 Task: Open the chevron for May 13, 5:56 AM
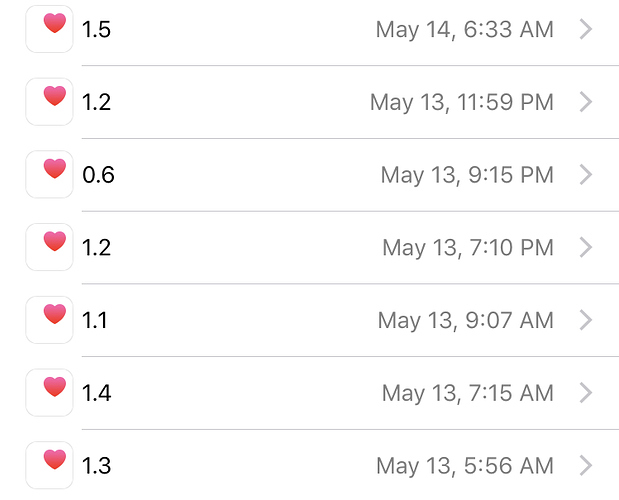[586, 465]
